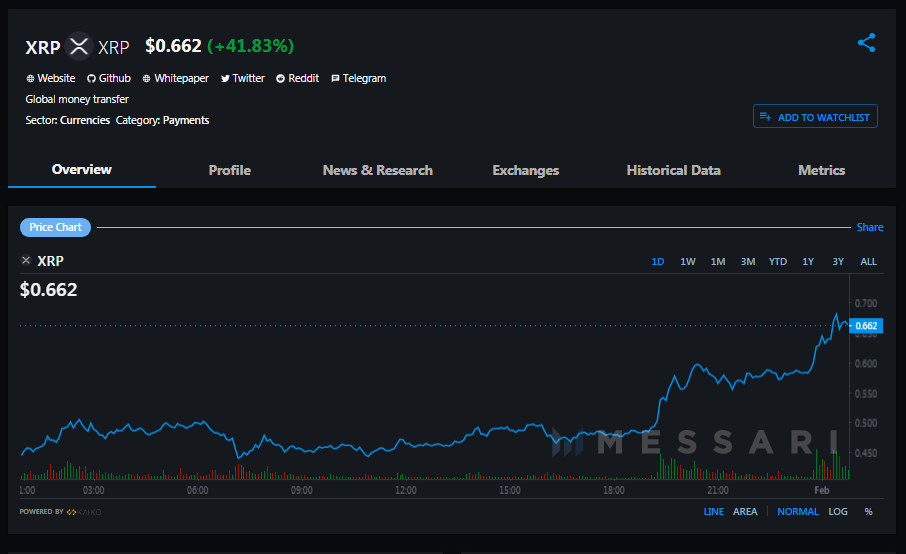This screenshot has height=554, width=906.
Task: Open the Telegram link
Action: click(358, 78)
